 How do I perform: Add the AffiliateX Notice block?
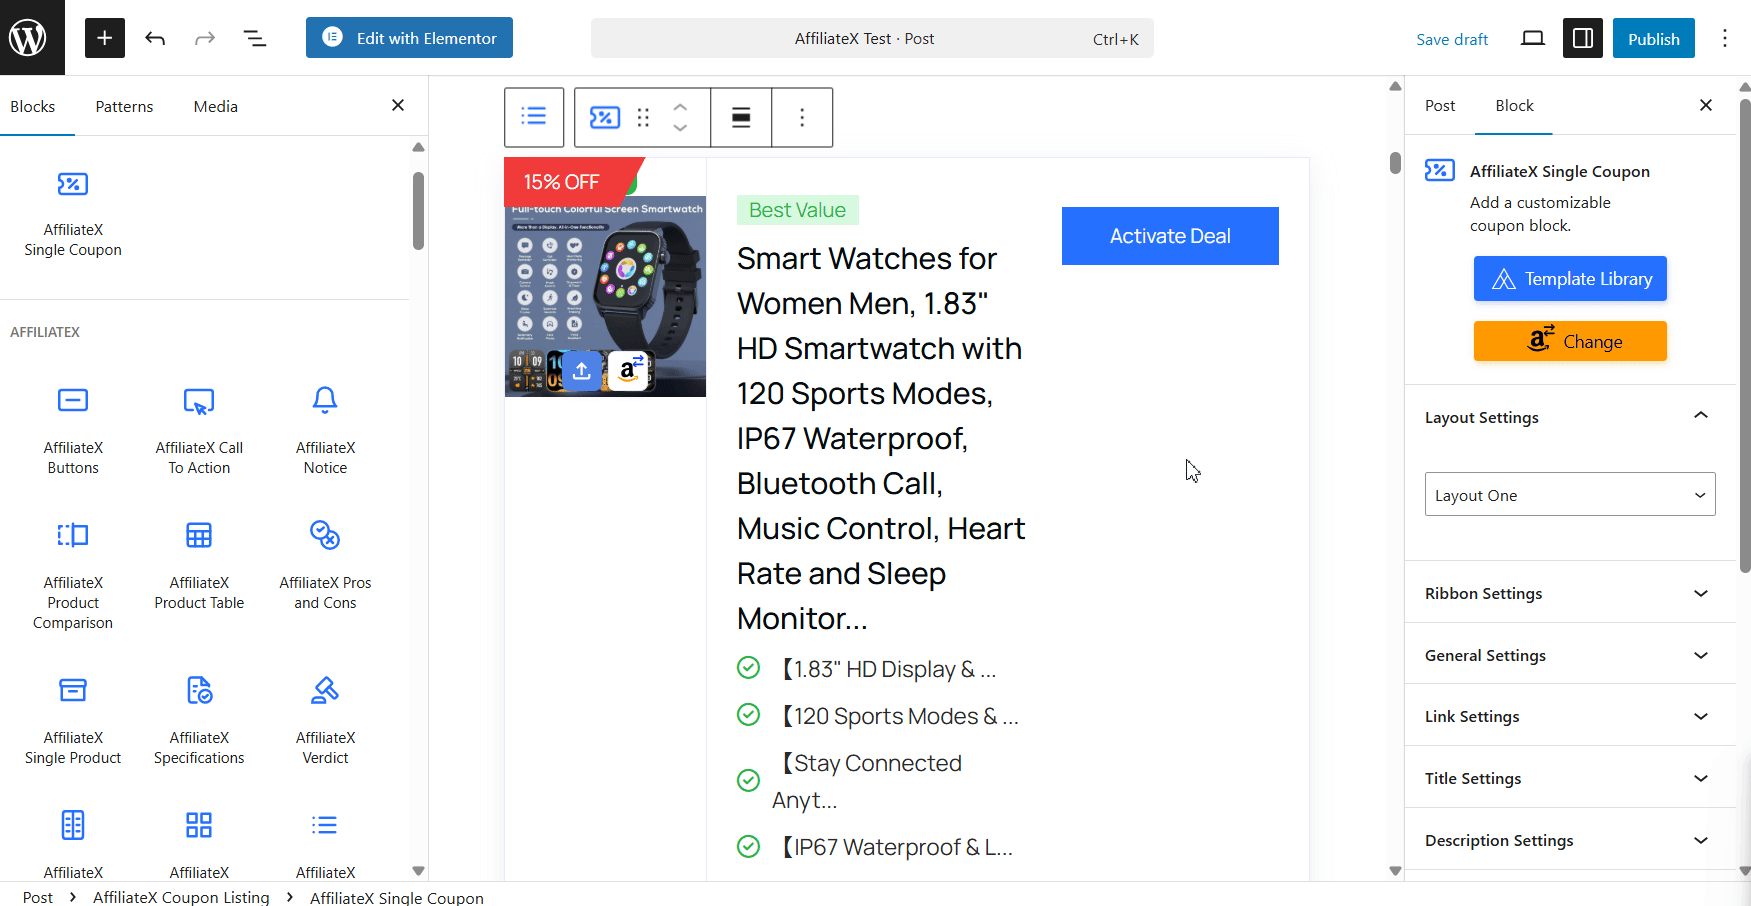tap(325, 430)
